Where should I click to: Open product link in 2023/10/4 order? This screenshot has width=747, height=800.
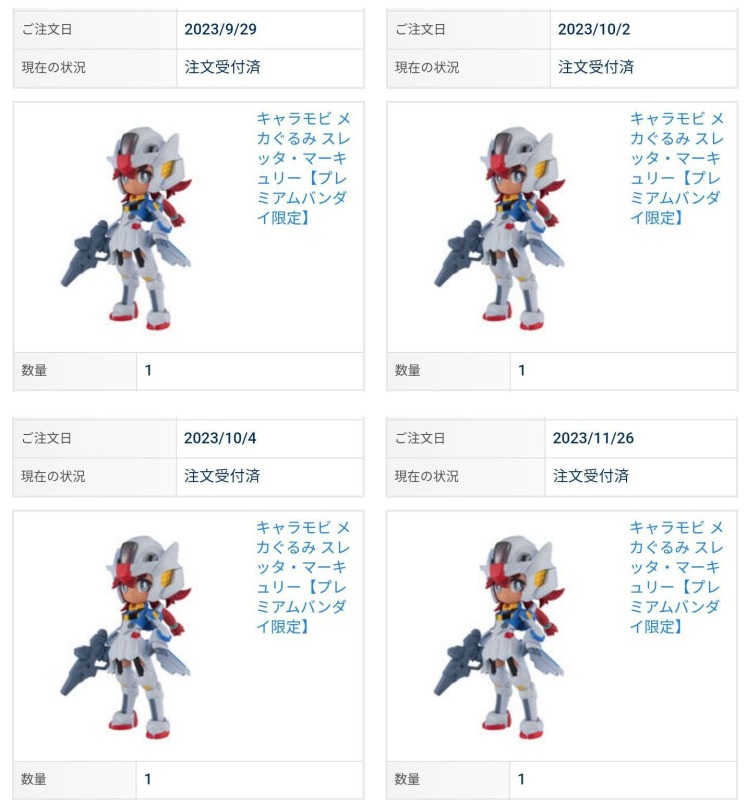[x=303, y=577]
